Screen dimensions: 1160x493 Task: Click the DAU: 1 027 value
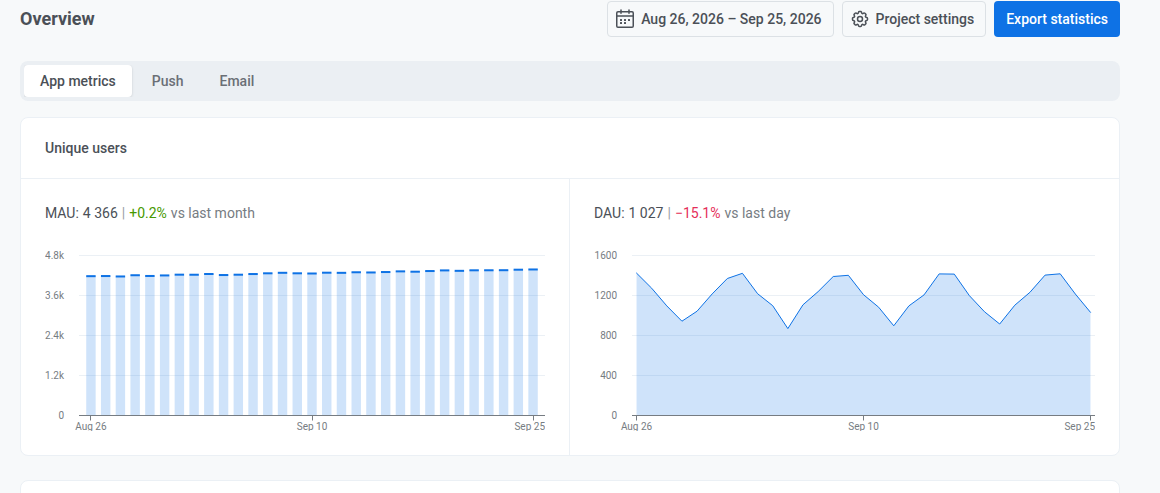(x=629, y=213)
